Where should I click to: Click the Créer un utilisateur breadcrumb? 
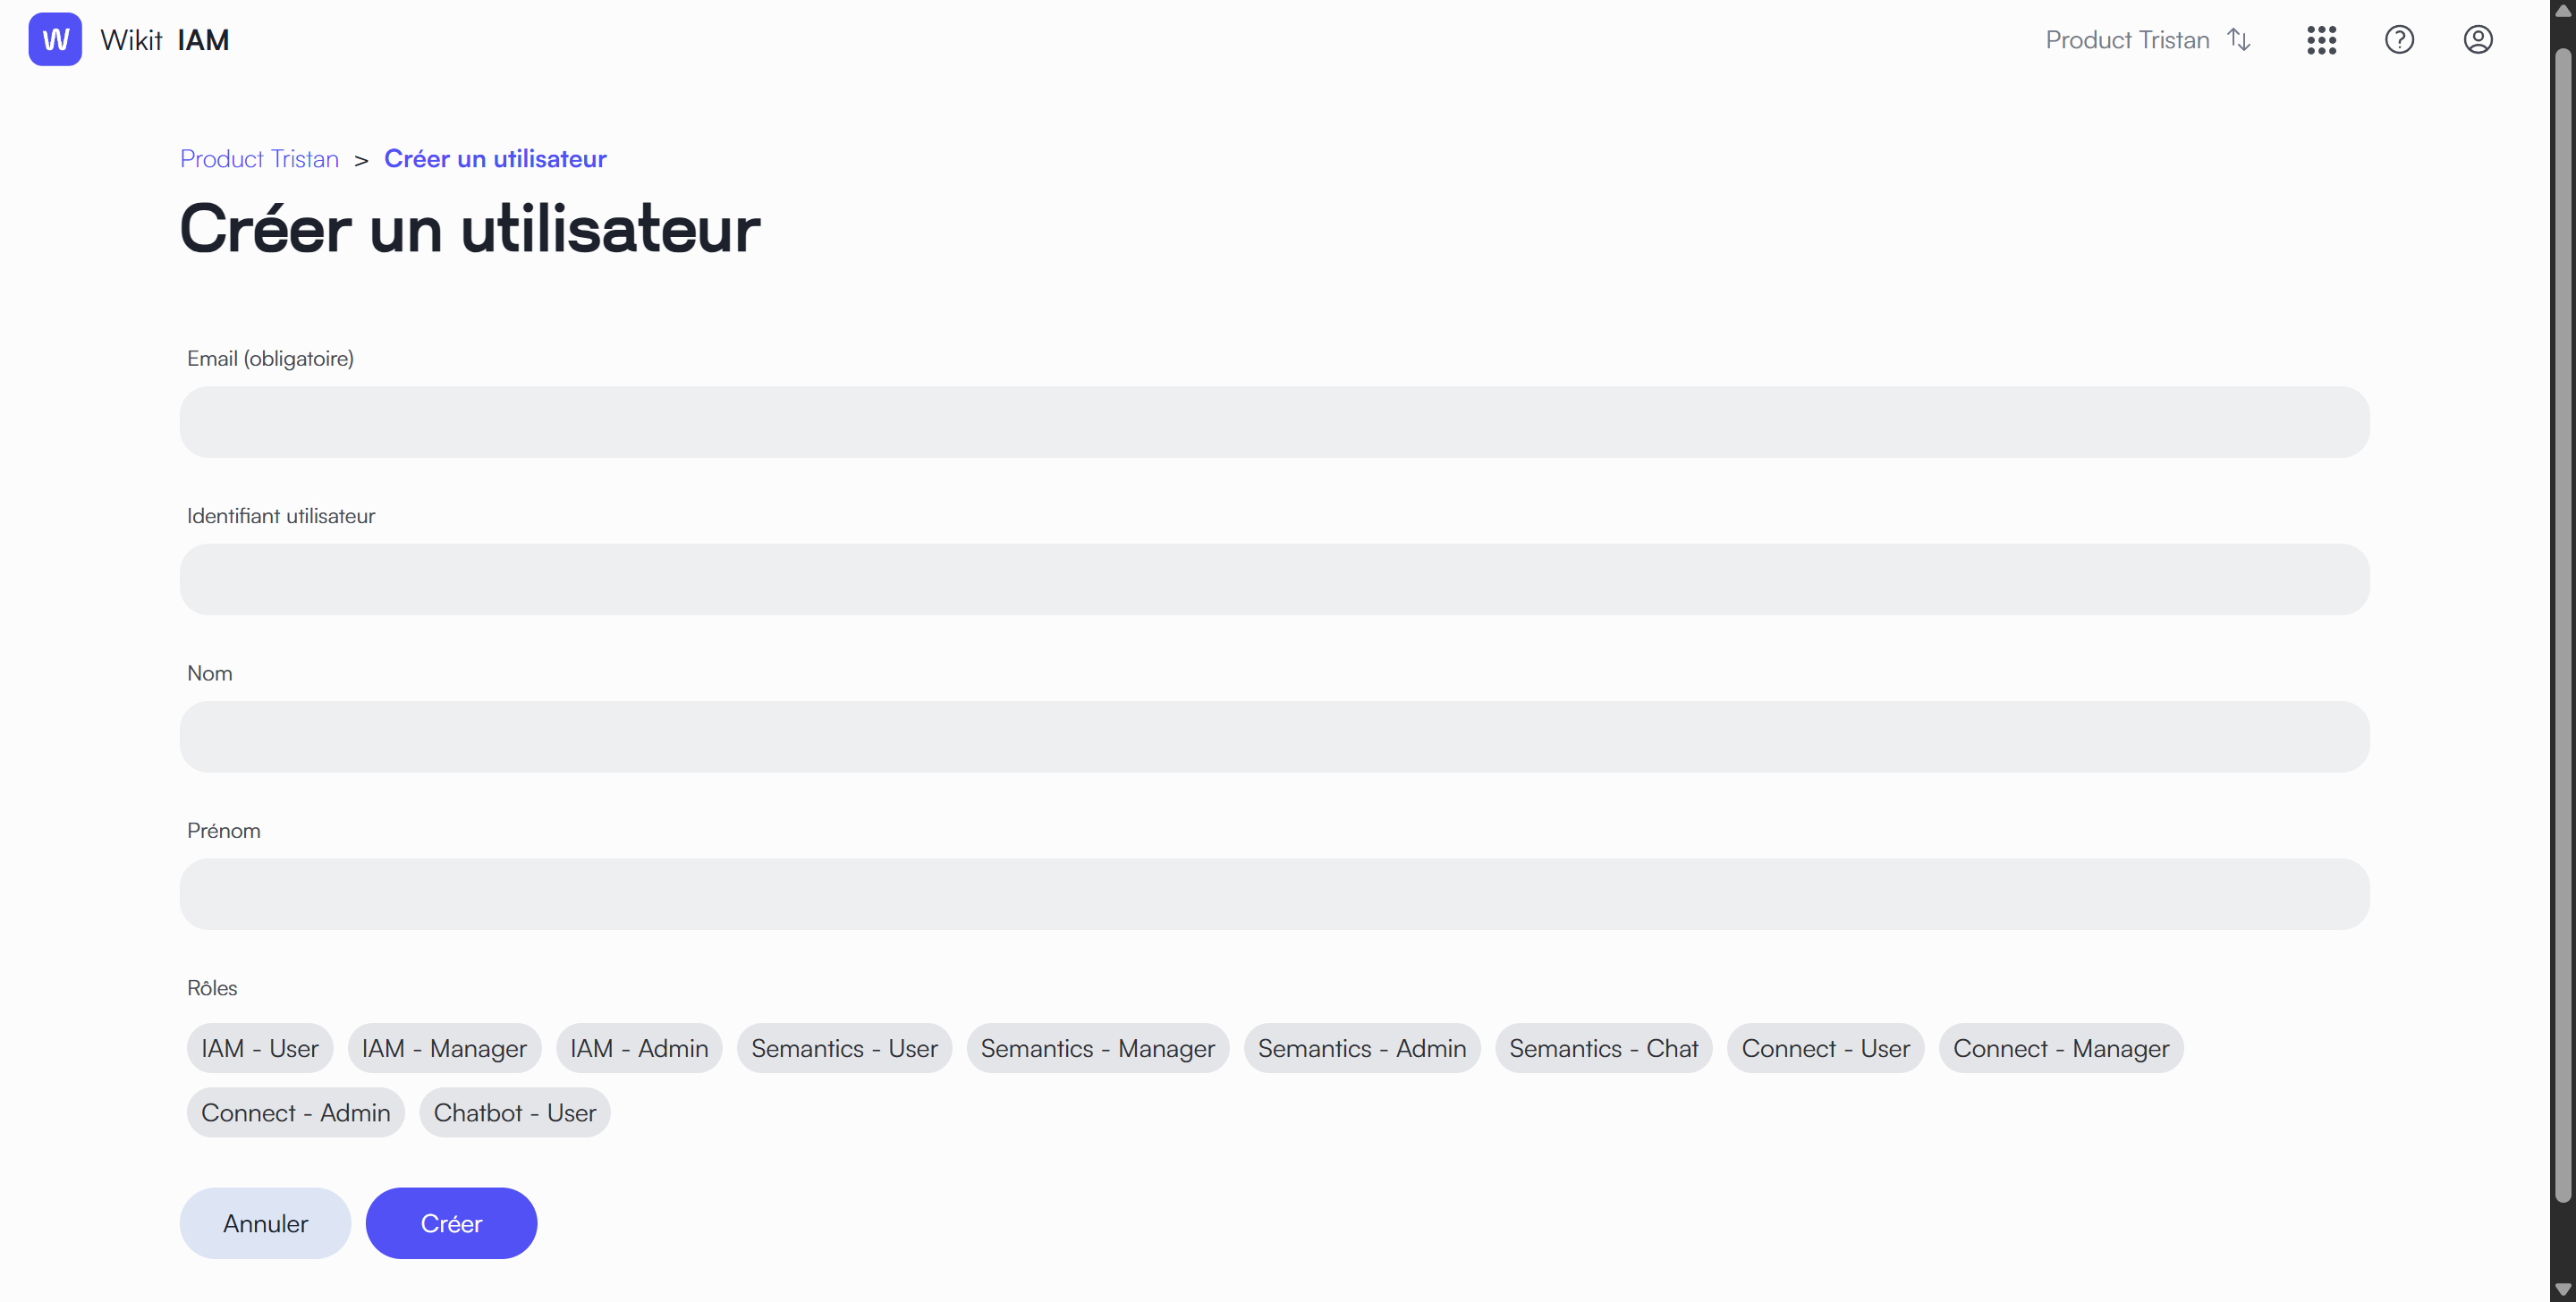point(495,159)
